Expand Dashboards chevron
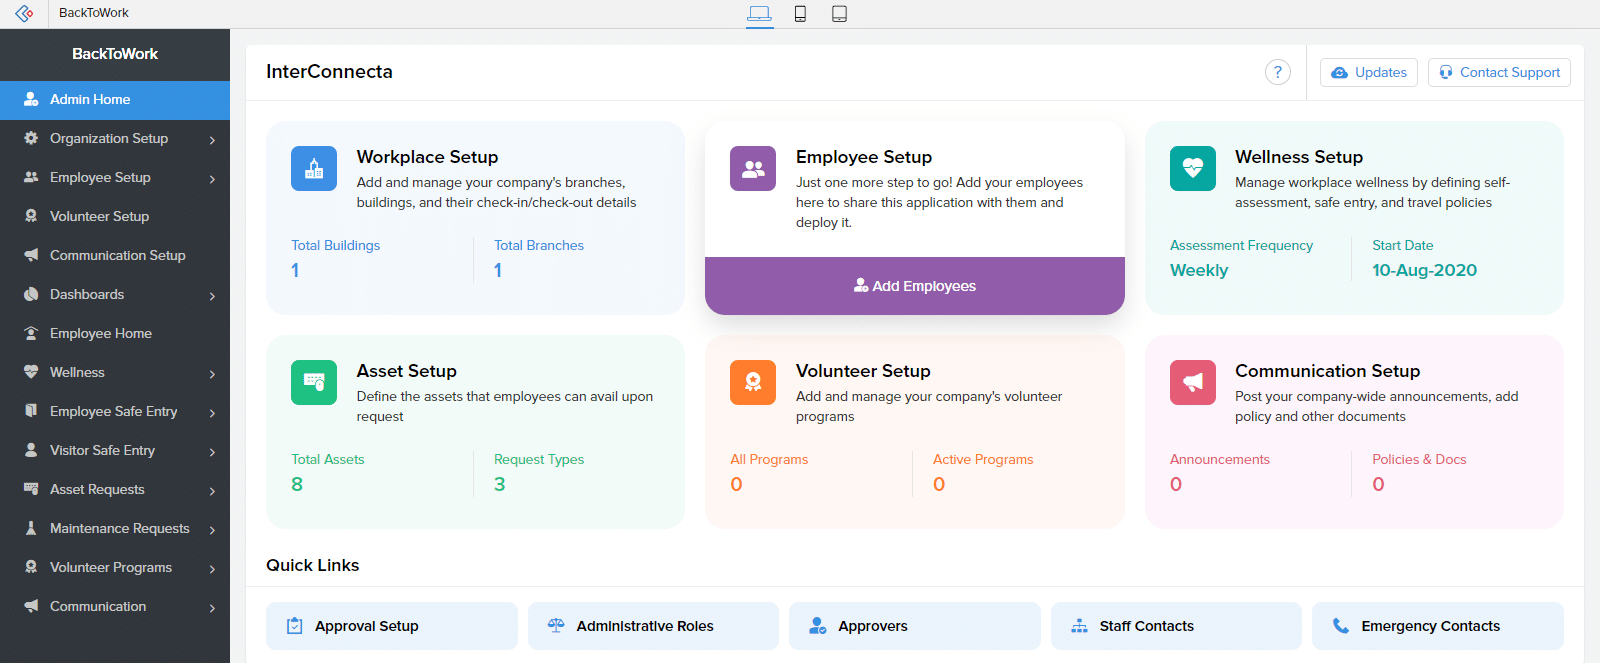Screen dimensions: 1600x663 click(212, 296)
